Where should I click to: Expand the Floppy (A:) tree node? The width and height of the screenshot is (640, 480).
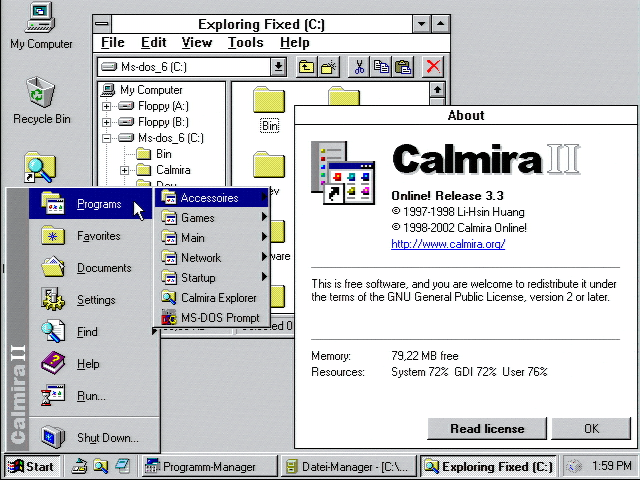[106, 106]
